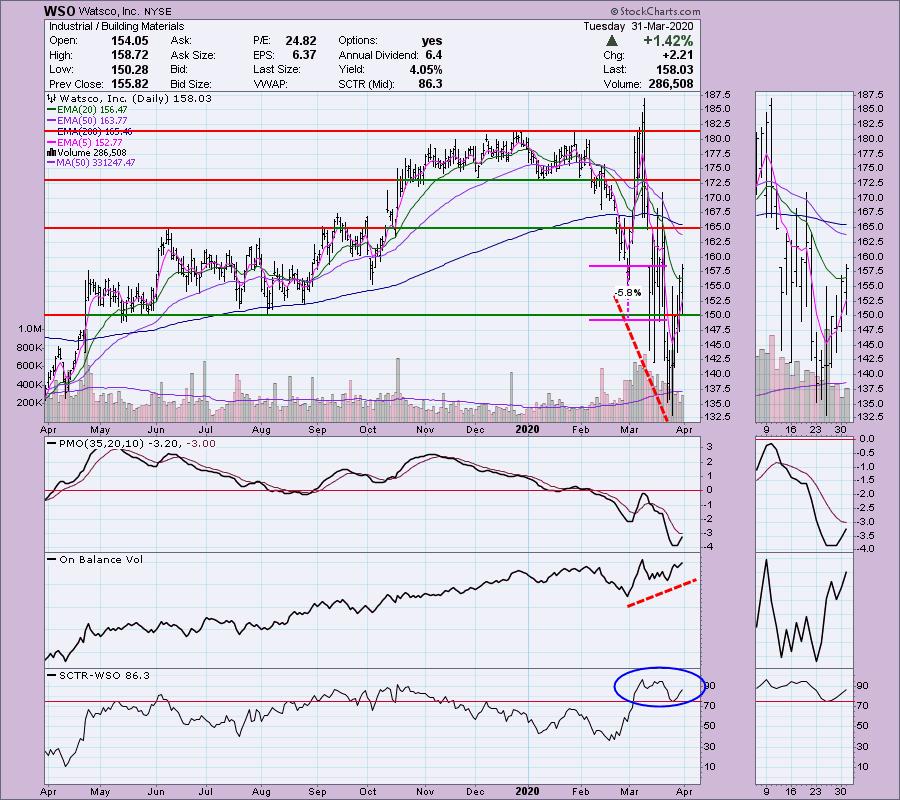Viewport: 900px width, 800px height.
Task: Click the 'On Balance Vol' indicator label
Action: 101,560
